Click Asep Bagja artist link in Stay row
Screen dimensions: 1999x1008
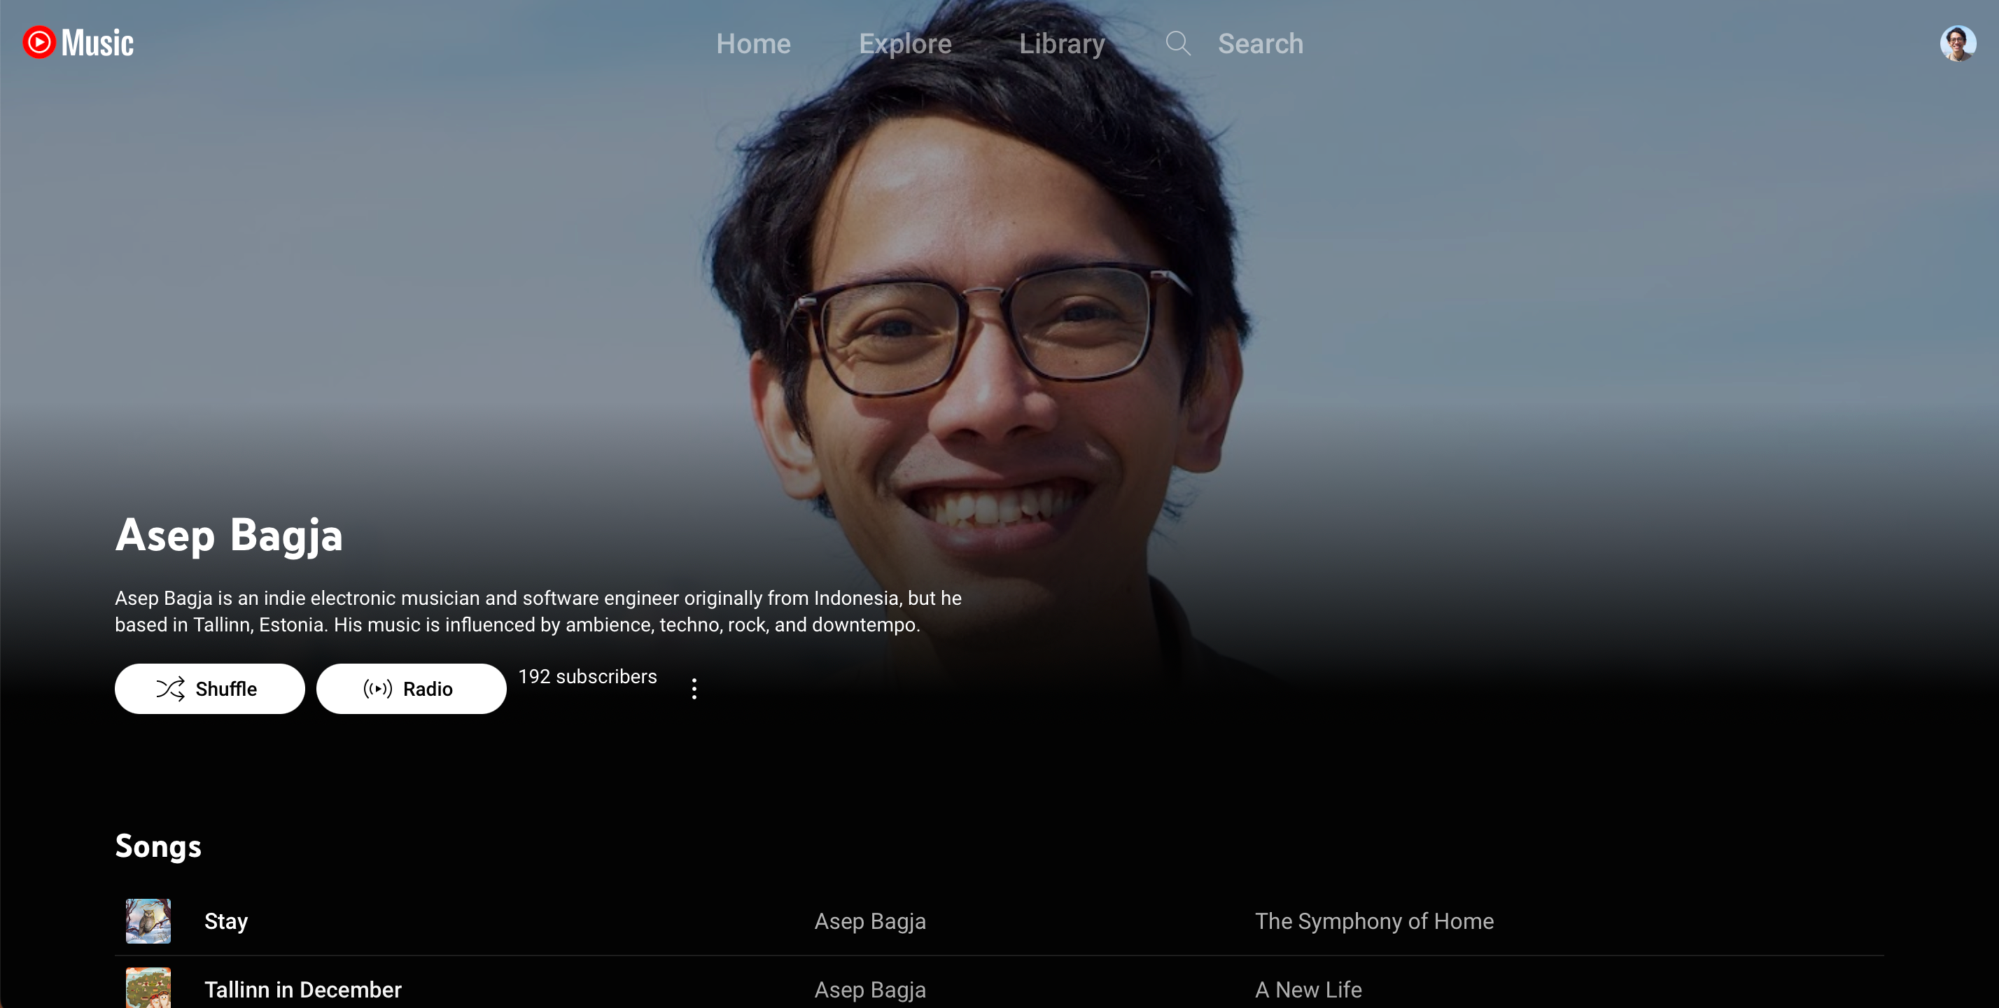pyautogui.click(x=870, y=921)
